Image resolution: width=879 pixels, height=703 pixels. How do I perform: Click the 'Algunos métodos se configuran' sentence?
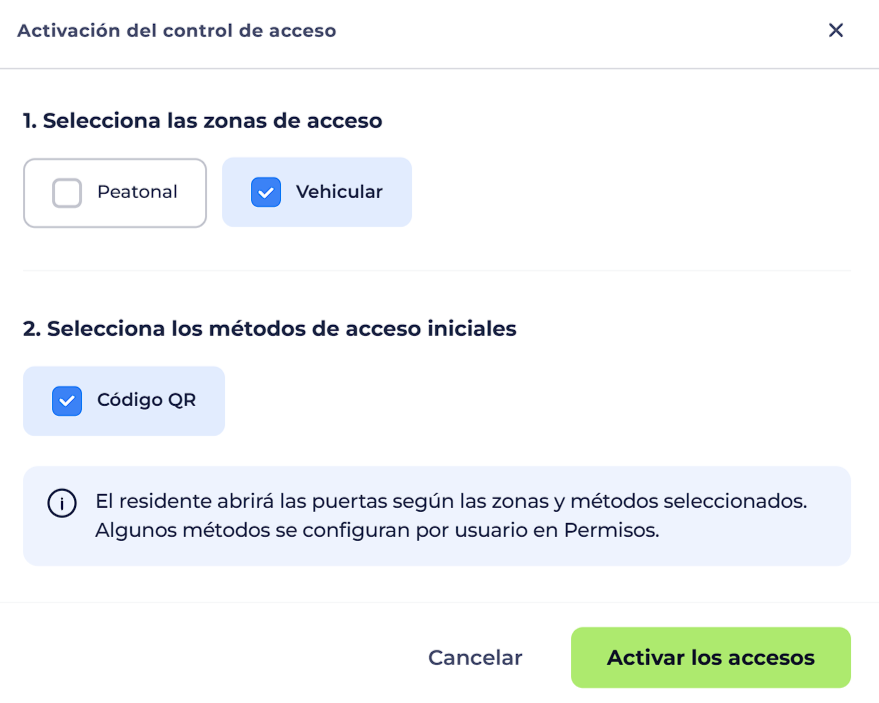point(377,530)
